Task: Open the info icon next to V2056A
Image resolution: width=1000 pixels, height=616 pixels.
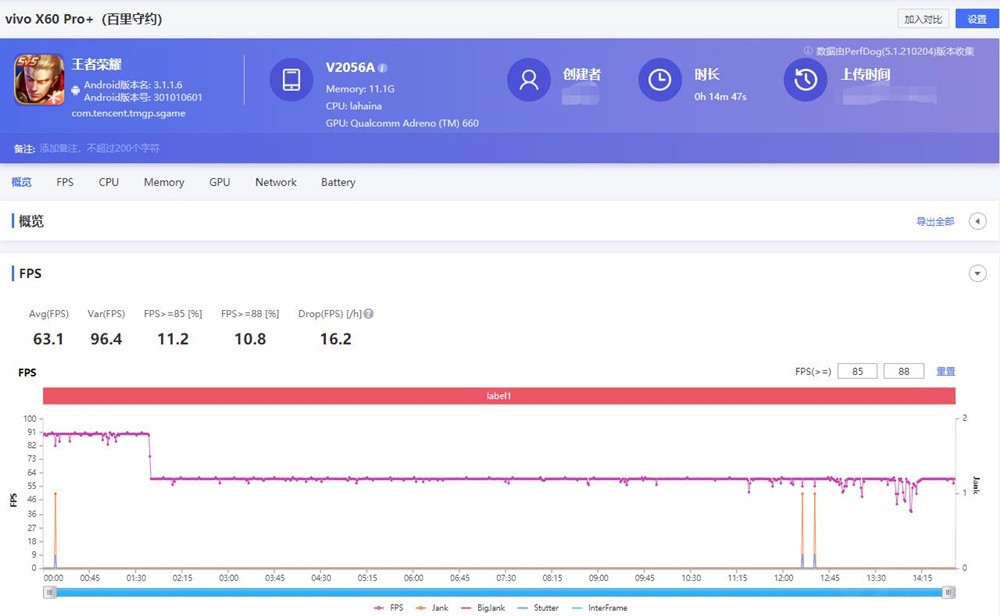Action: coord(383,68)
